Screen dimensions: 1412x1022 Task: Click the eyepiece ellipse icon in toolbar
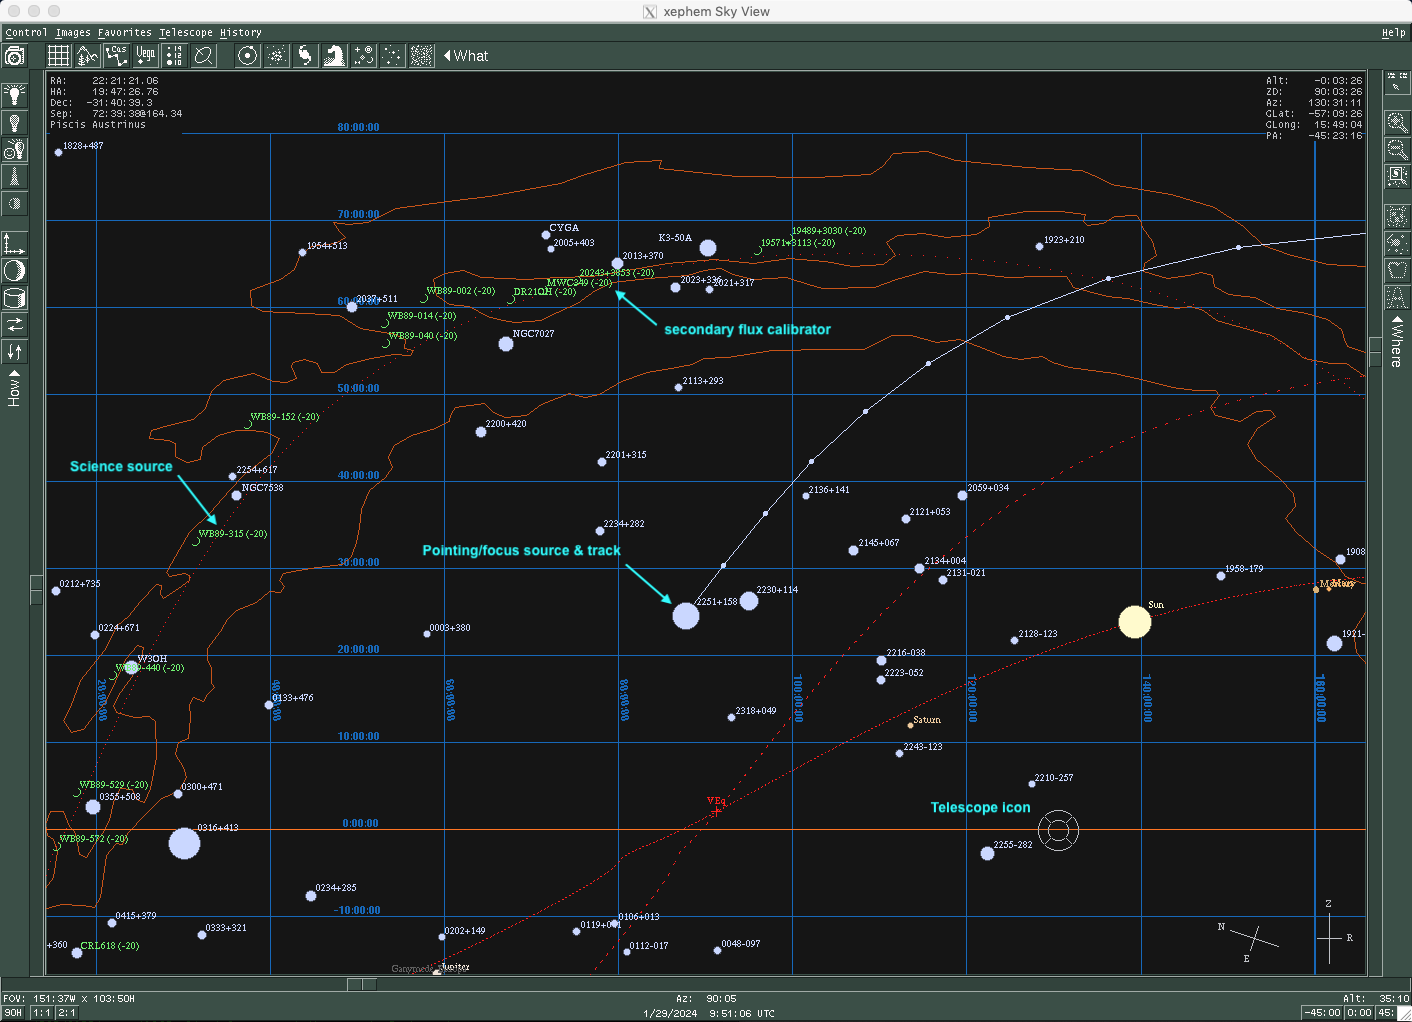pos(204,56)
